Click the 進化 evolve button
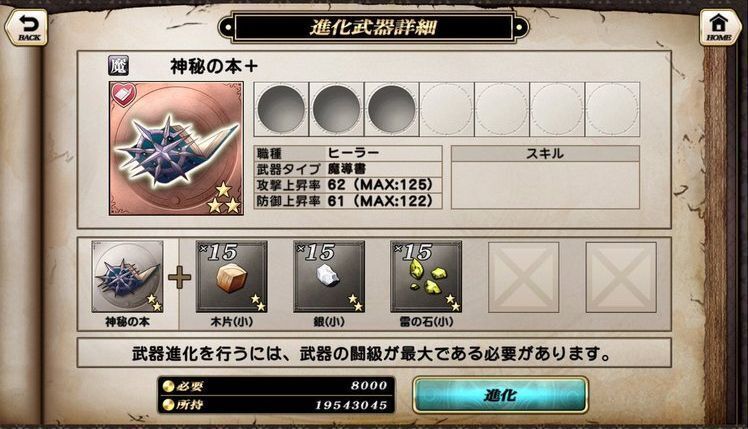Screen dimensions: 748x429 [x=500, y=395]
